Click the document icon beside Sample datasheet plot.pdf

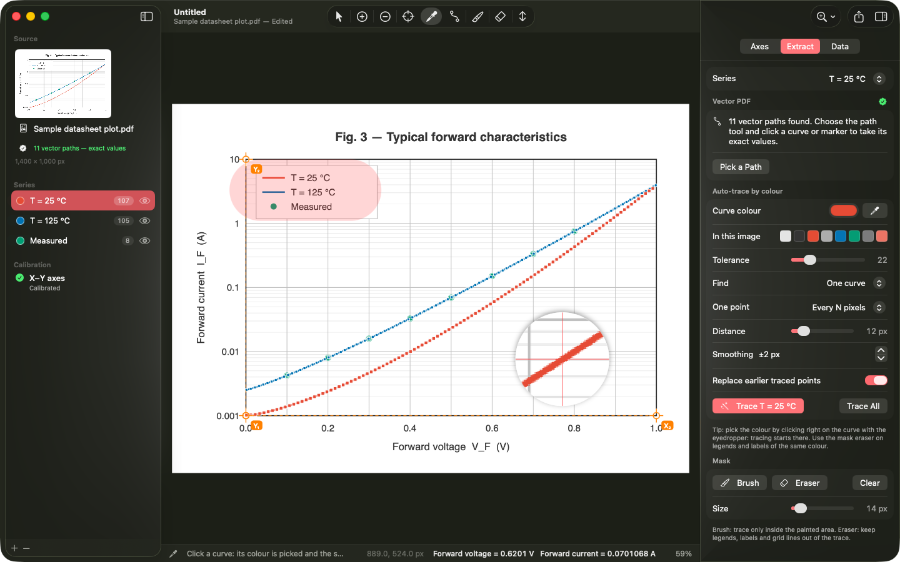[23, 129]
